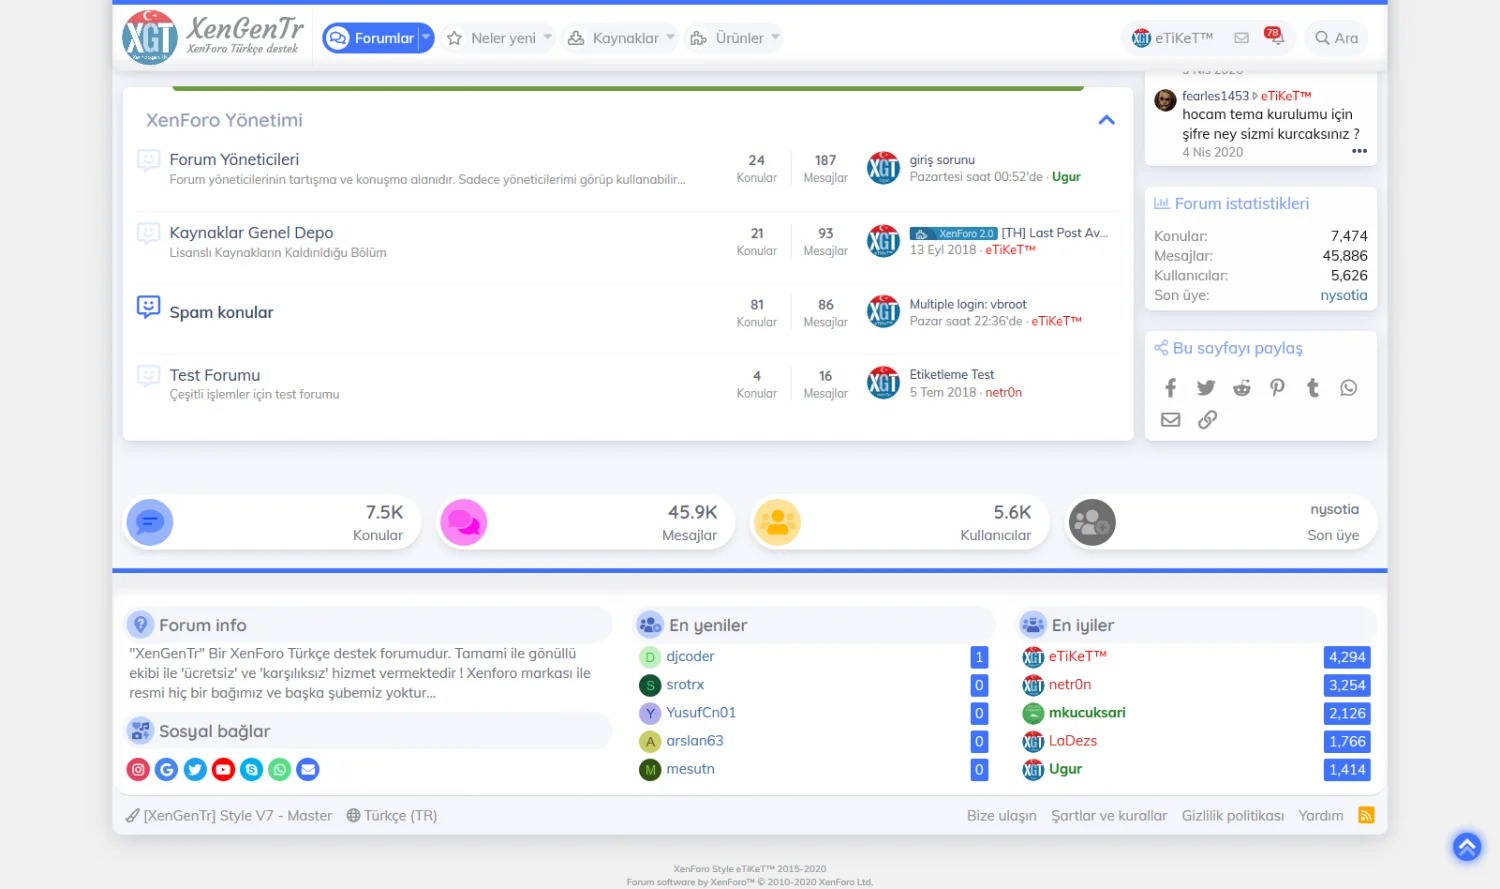
Task: Open the Ürünler nav tab
Action: [x=727, y=38]
